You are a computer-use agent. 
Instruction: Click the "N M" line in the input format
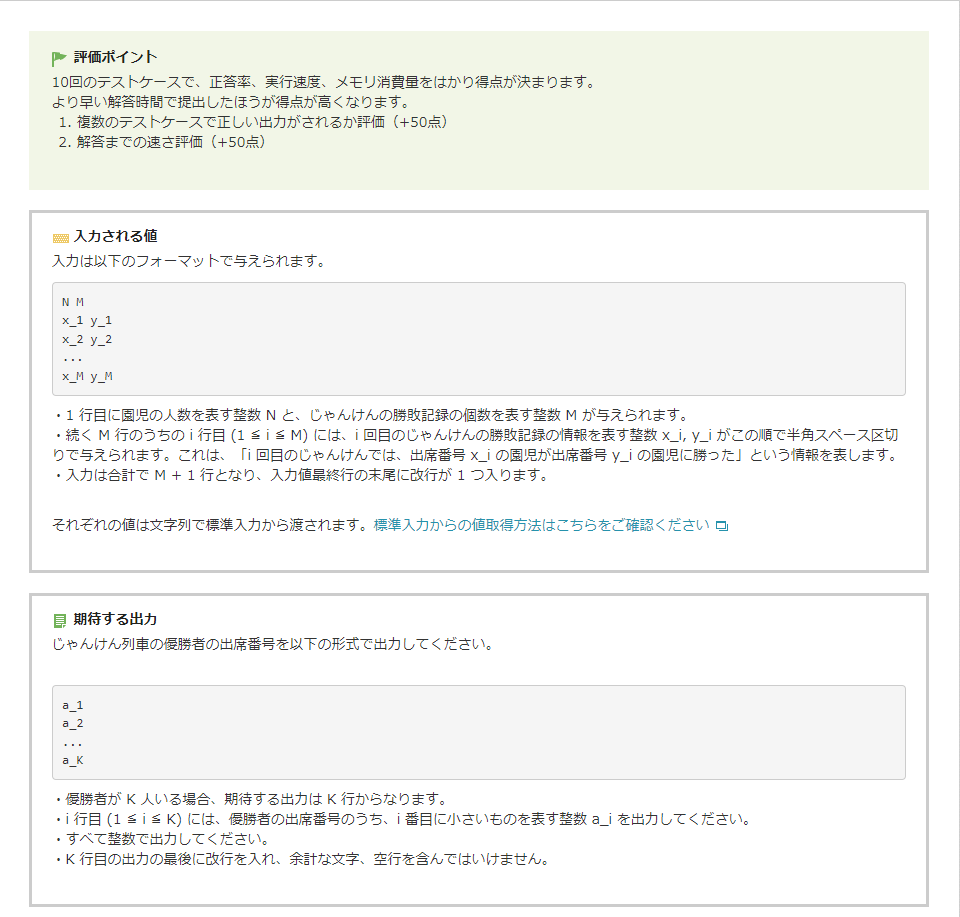pos(73,301)
